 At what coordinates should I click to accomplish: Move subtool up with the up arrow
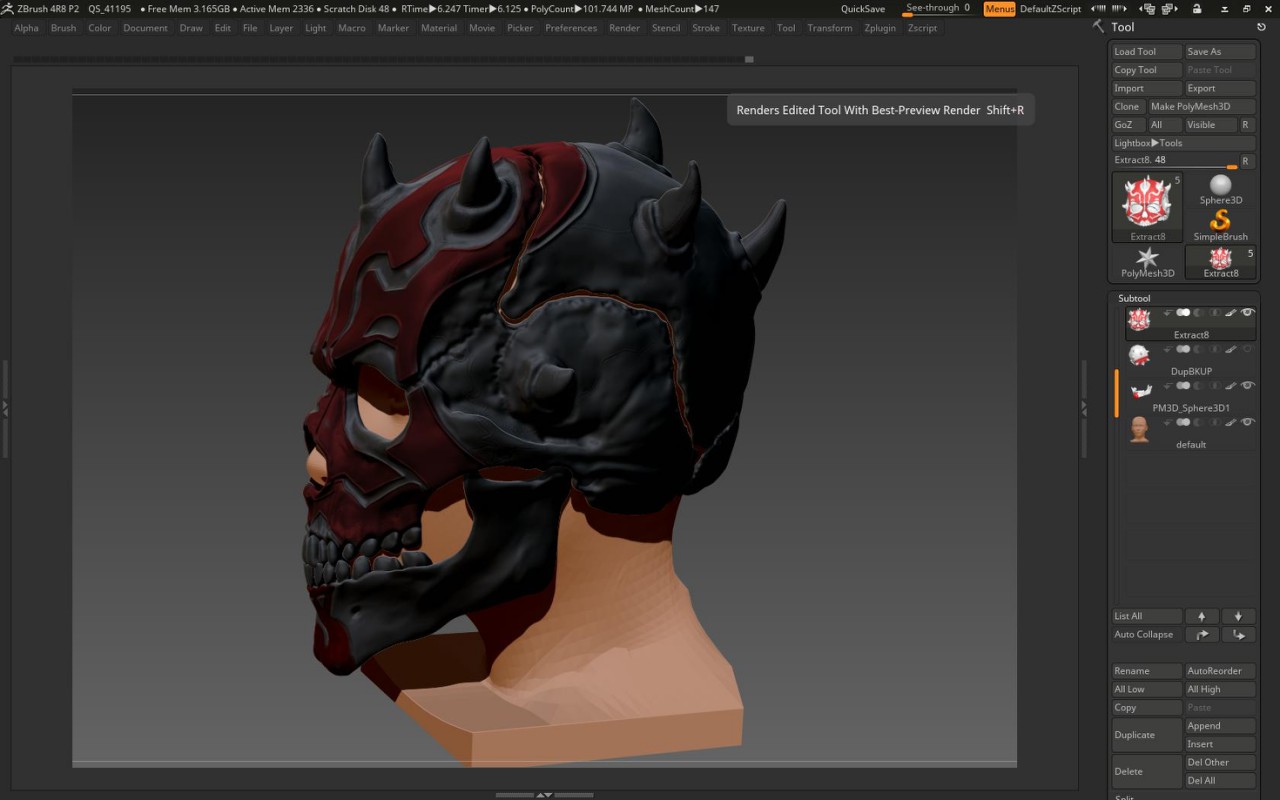pos(1201,616)
